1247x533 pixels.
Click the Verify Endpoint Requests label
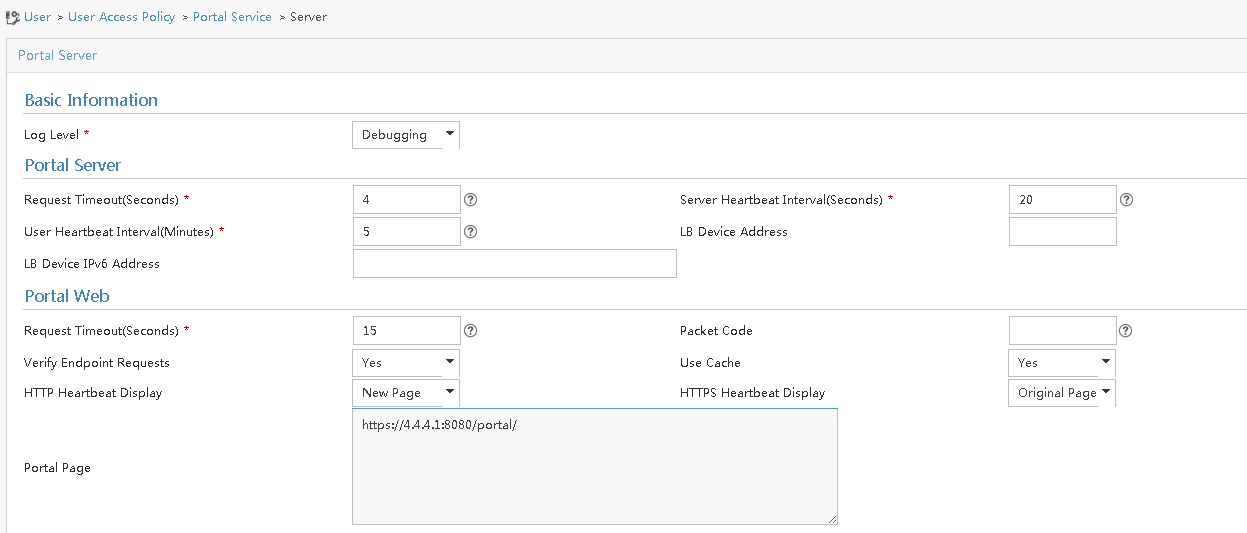tap(97, 363)
